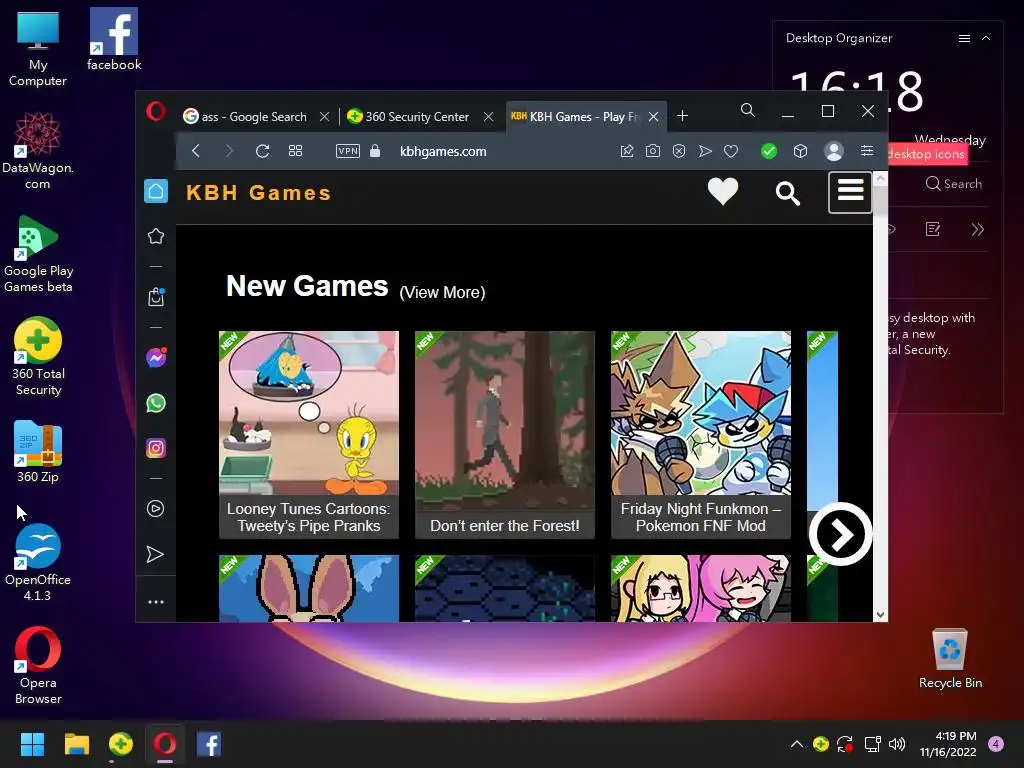Open Friday Night Funkmon Pokemon FNF Mod

[701, 434]
